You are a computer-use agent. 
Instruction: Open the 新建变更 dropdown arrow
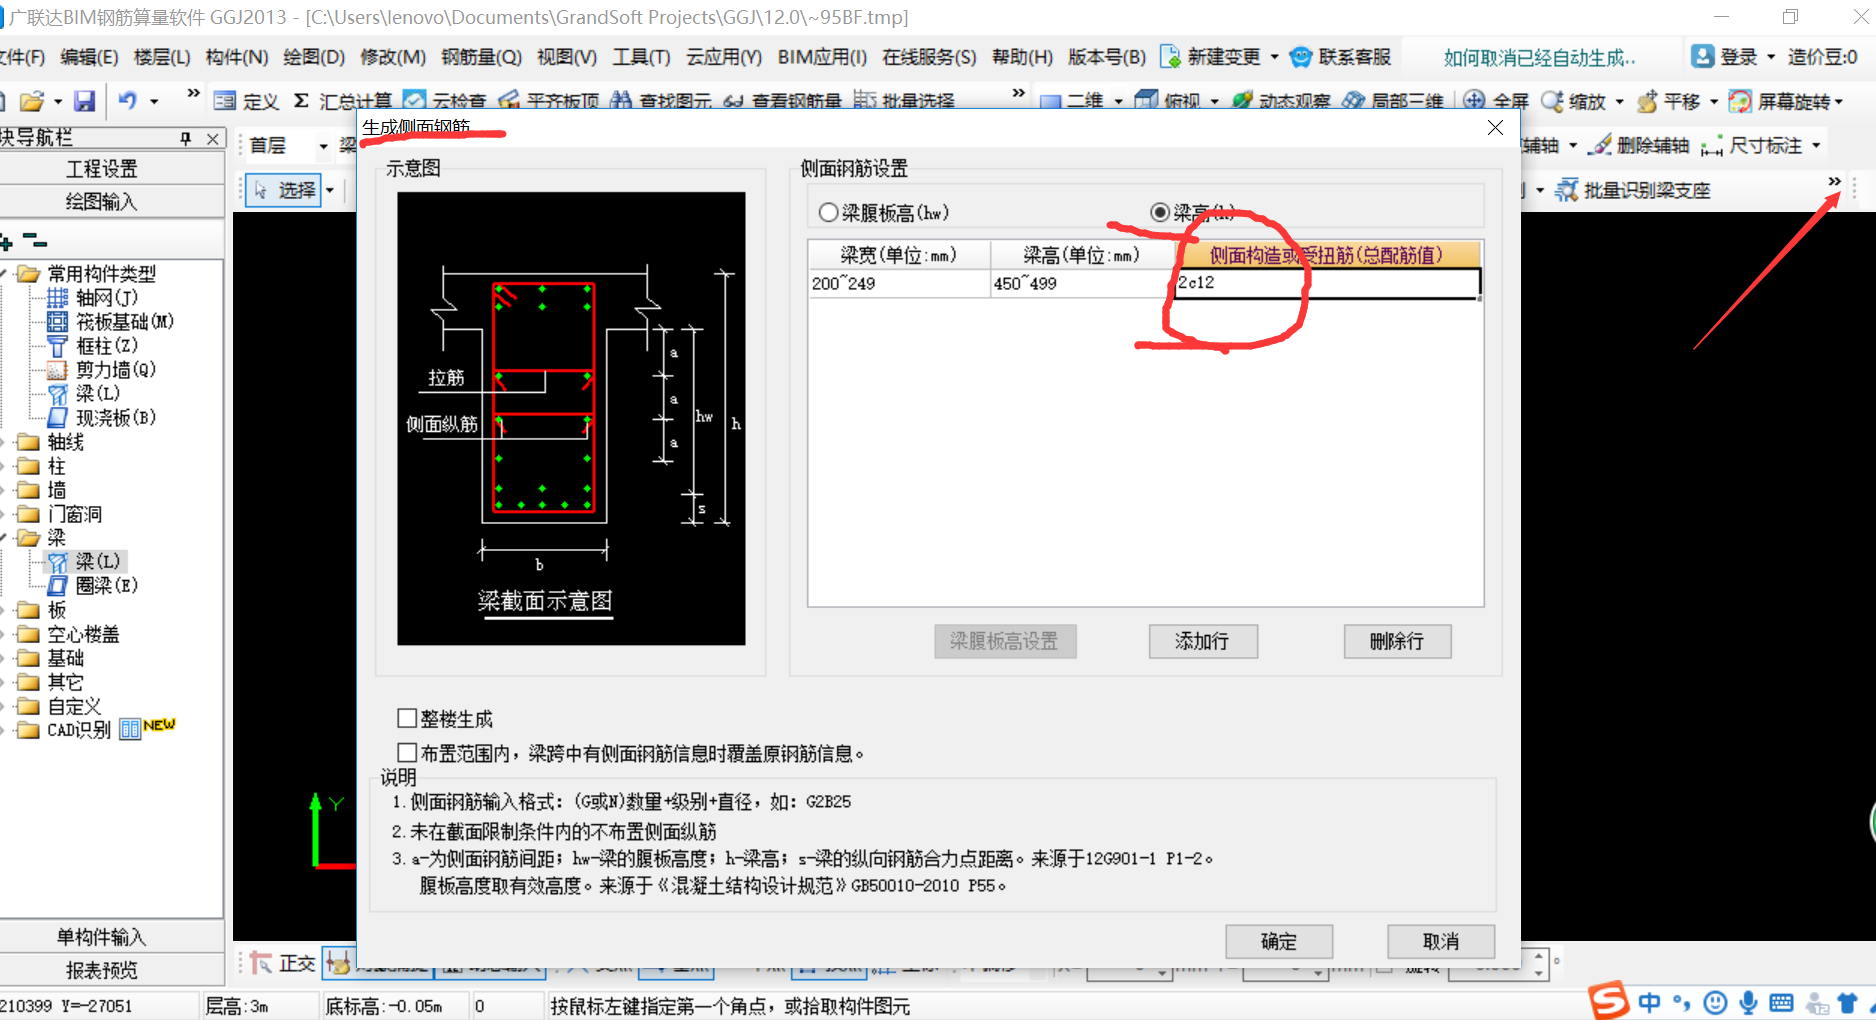[1274, 57]
